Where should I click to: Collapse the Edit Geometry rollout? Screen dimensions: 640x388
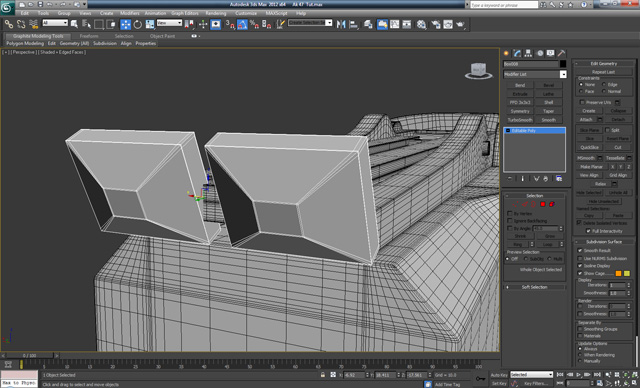(604, 63)
